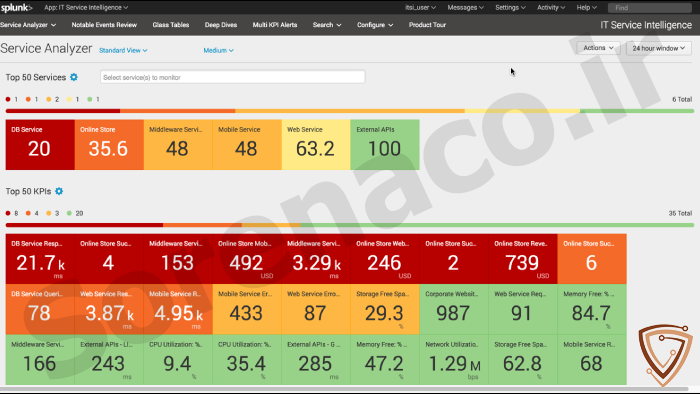Open the External APIs - G tile 285
This screenshot has width=700, height=394.
(x=316, y=360)
